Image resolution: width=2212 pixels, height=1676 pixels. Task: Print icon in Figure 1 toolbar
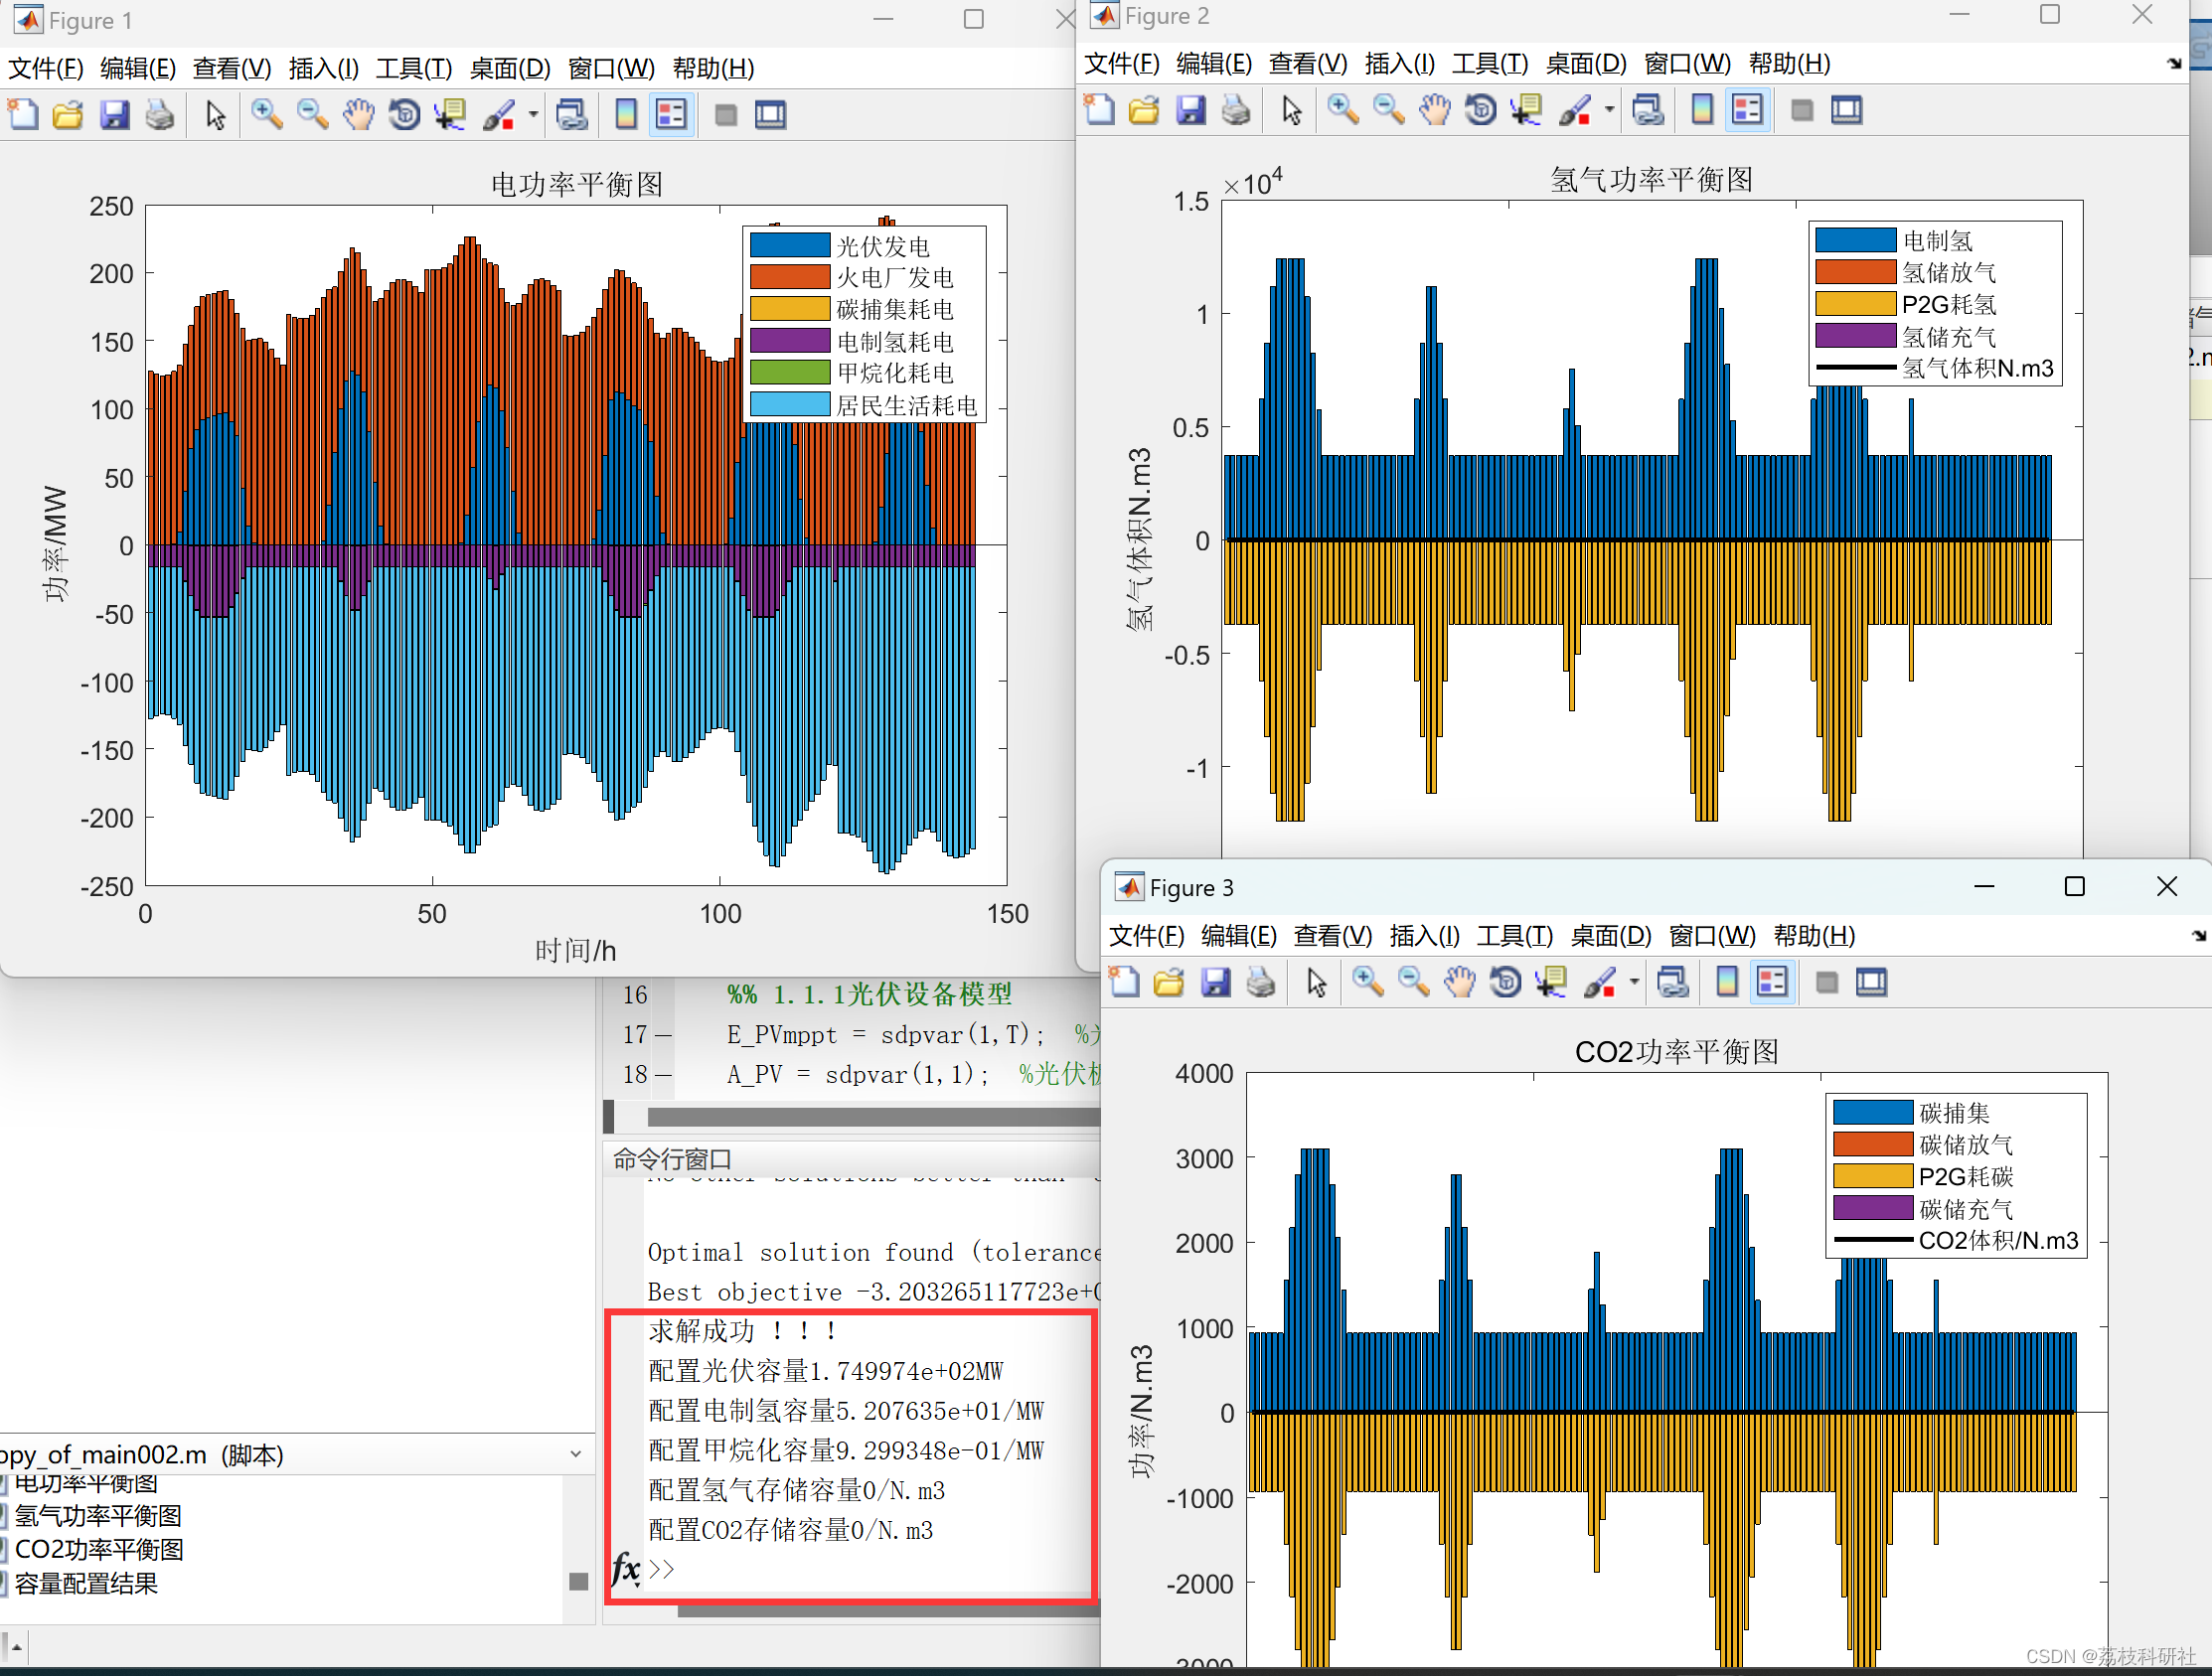pyautogui.click(x=160, y=115)
